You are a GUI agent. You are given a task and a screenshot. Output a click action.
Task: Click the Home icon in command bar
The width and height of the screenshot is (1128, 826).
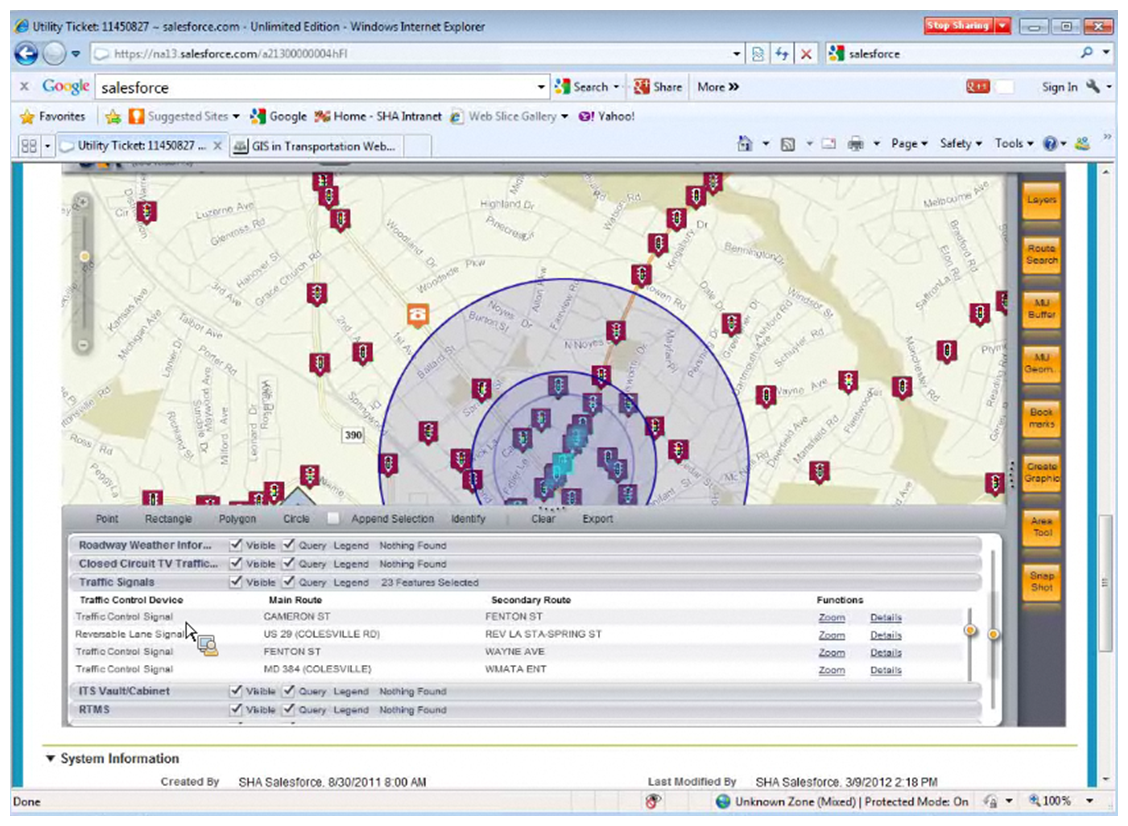point(745,144)
